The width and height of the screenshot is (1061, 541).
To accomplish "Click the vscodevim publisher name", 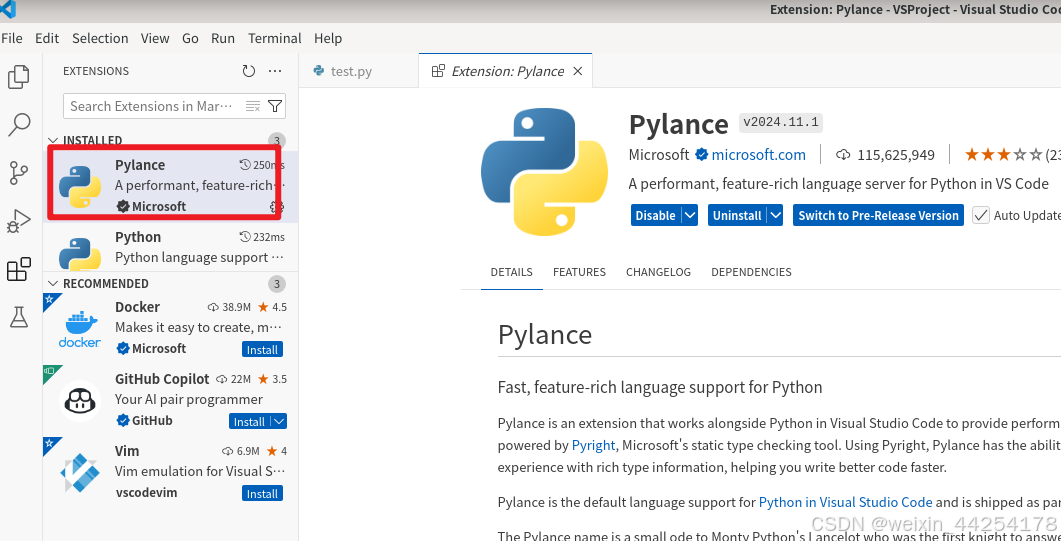I will coord(146,492).
